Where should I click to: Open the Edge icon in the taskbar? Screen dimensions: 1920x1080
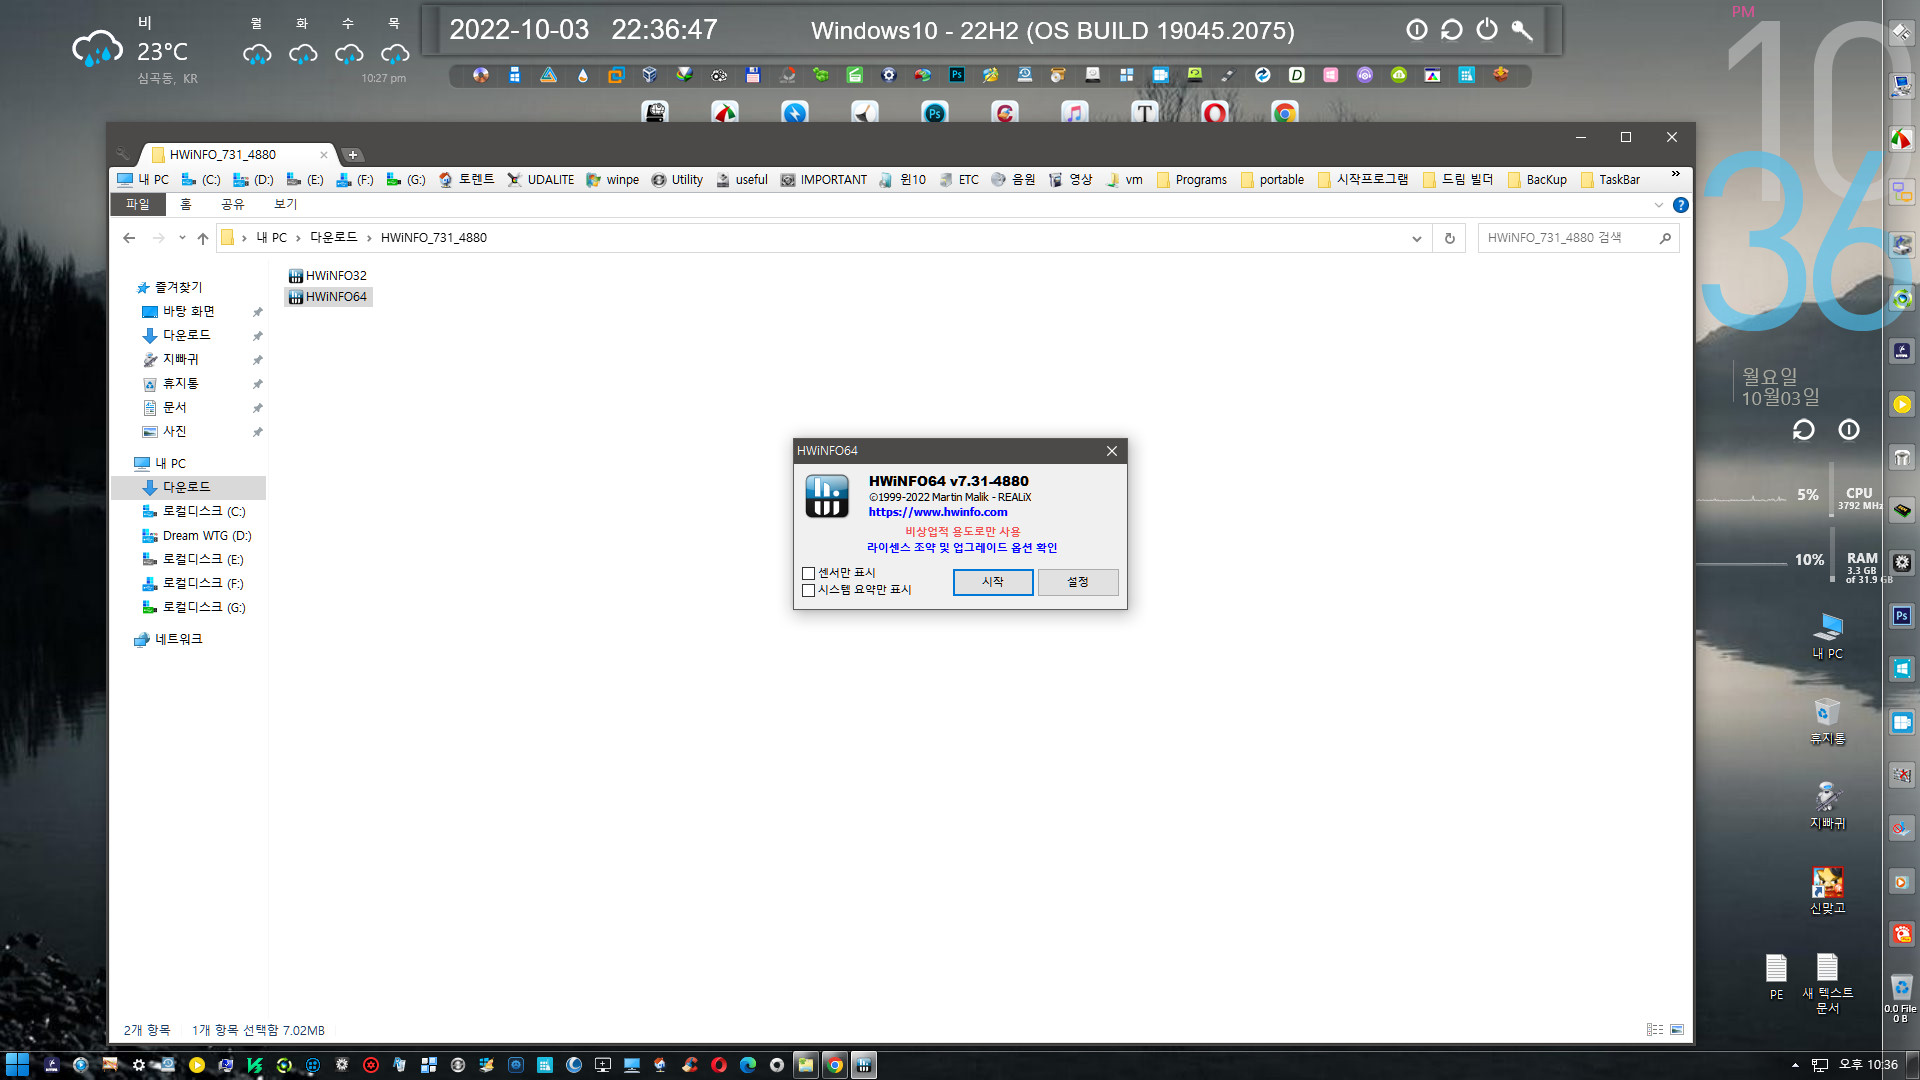click(747, 1065)
